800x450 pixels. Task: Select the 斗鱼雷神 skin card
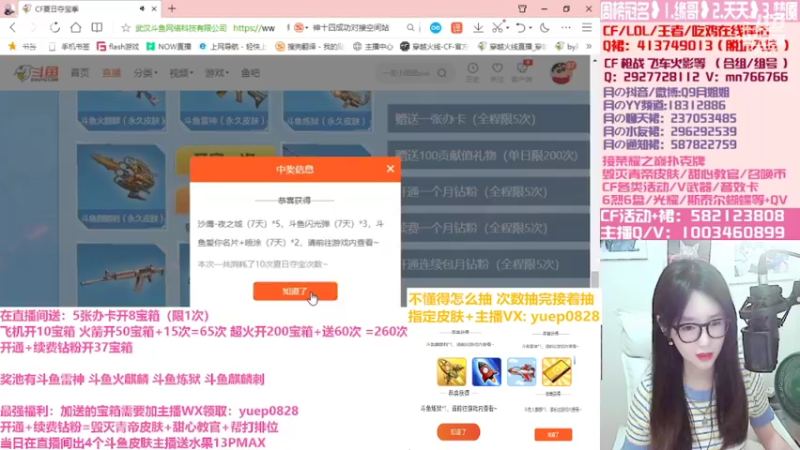pos(224,111)
